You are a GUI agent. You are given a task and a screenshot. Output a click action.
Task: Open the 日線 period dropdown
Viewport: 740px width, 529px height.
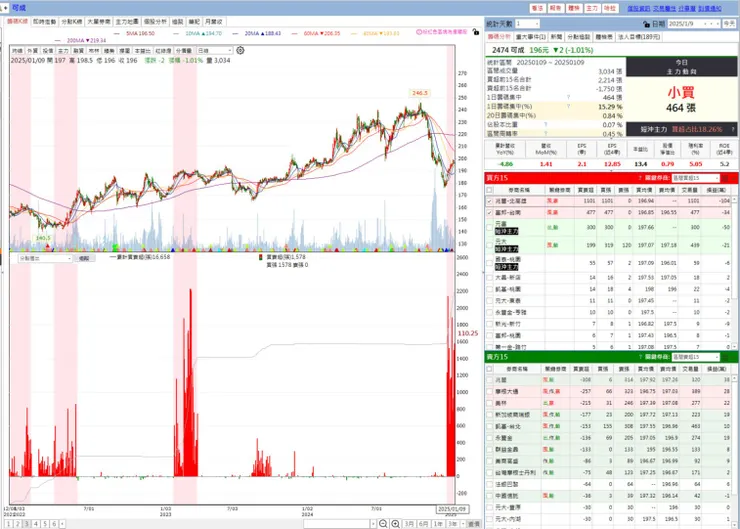click(214, 50)
